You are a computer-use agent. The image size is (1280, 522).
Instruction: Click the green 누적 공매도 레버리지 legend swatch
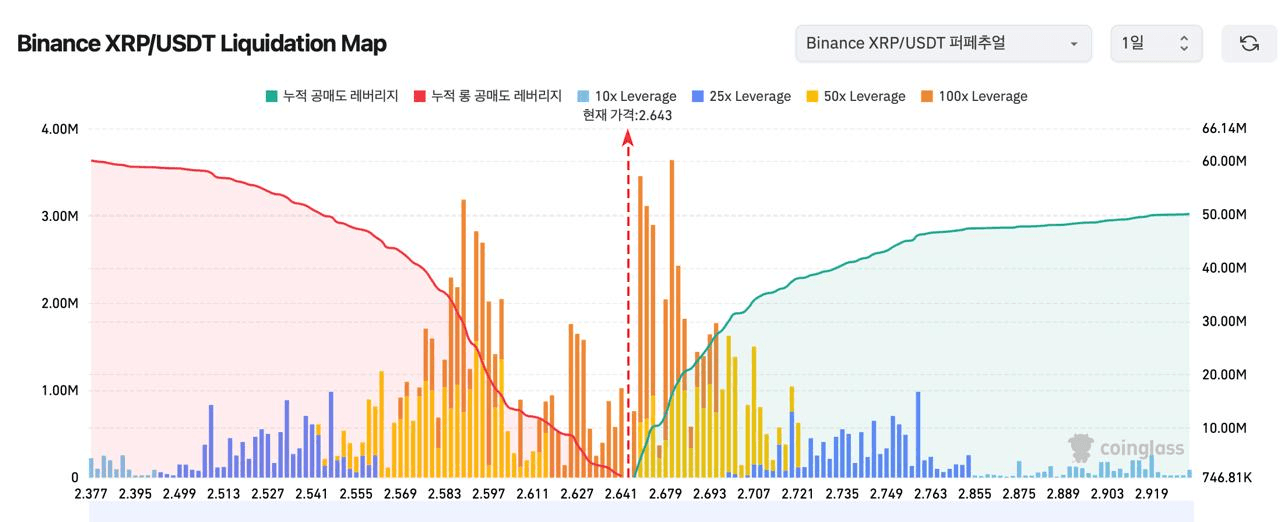pyautogui.click(x=271, y=96)
